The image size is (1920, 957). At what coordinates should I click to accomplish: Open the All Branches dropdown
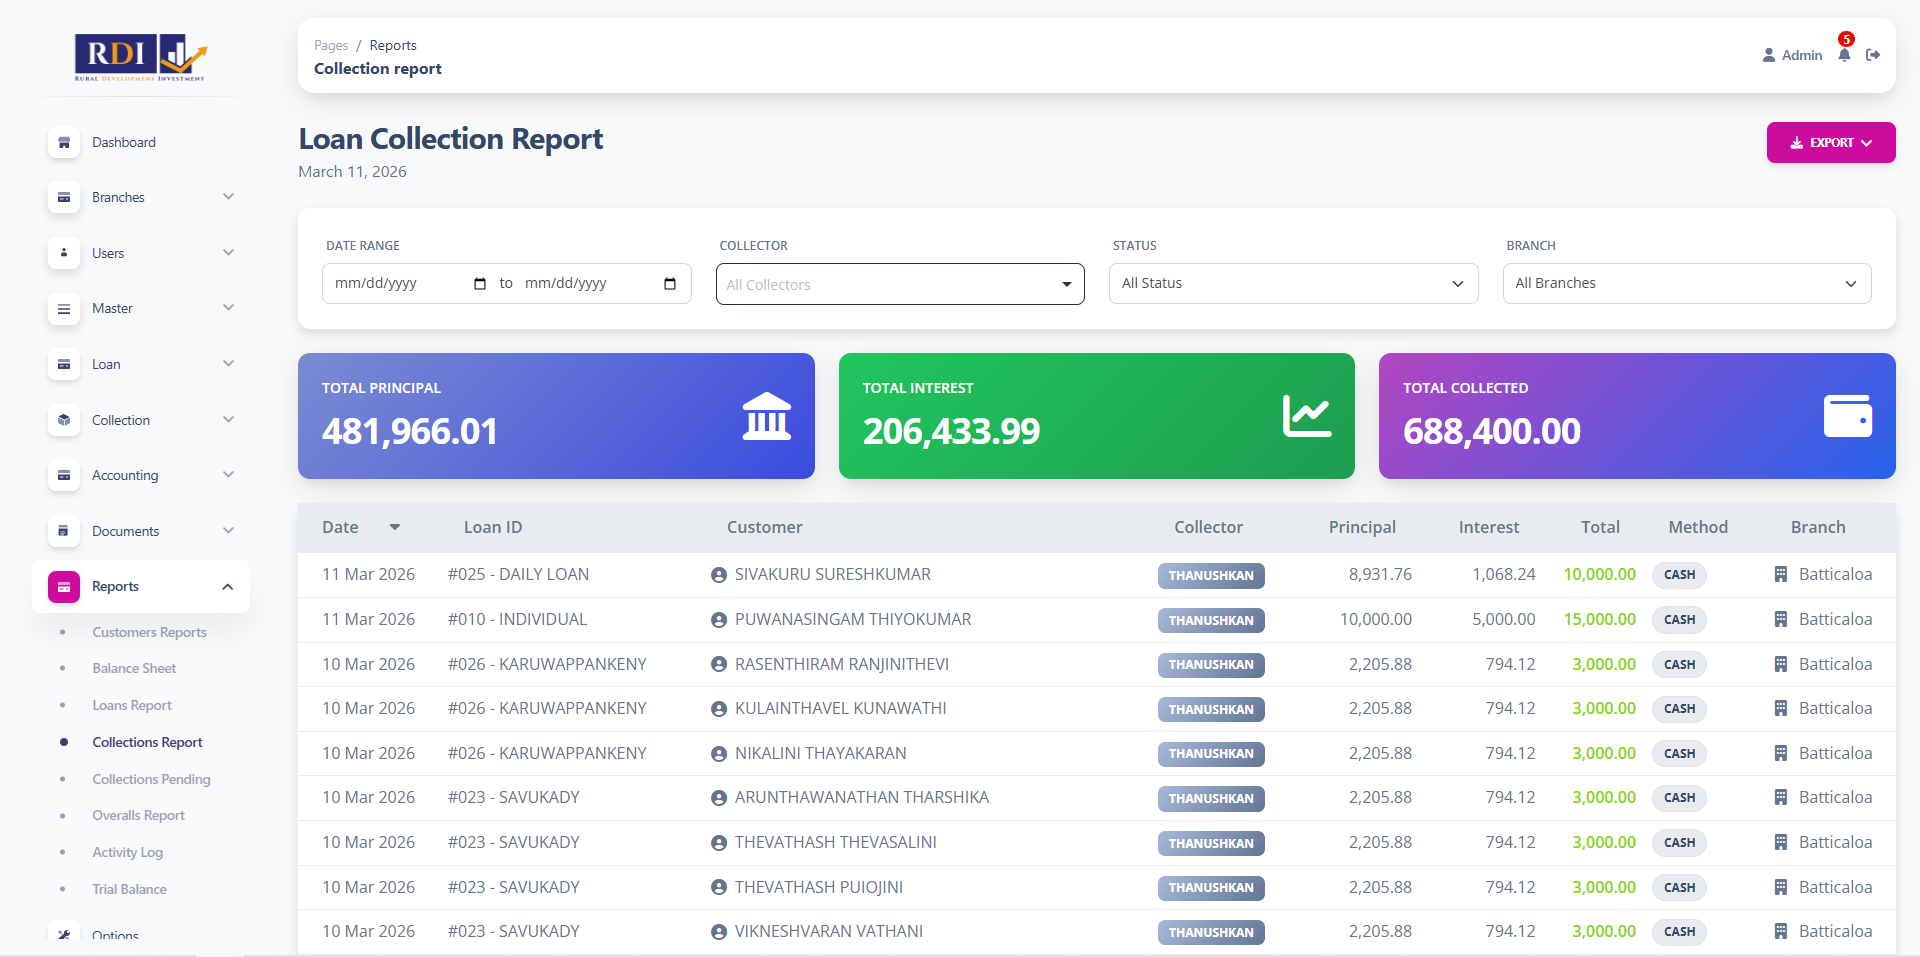(x=1686, y=284)
